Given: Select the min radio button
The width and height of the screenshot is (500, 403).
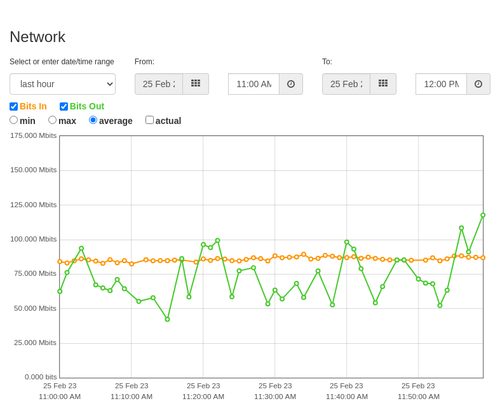Looking at the screenshot, I should 13,120.
